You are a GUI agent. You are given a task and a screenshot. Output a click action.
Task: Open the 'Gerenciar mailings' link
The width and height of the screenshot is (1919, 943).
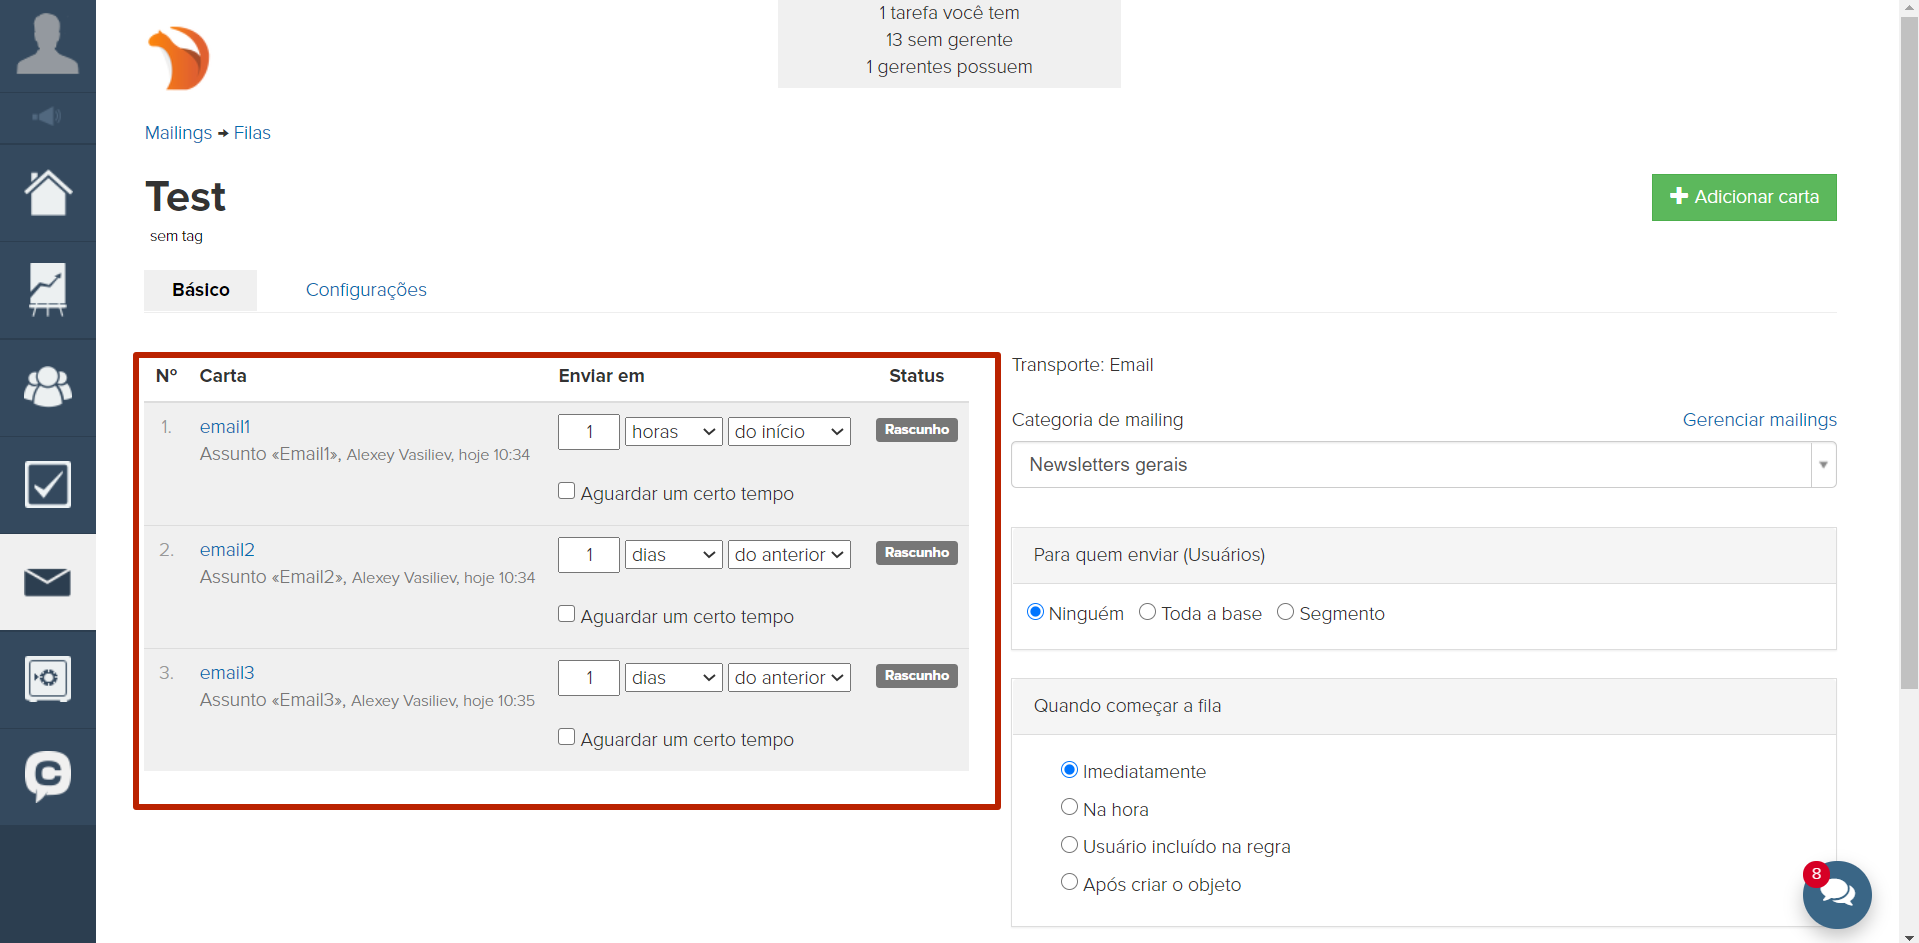[1759, 420]
